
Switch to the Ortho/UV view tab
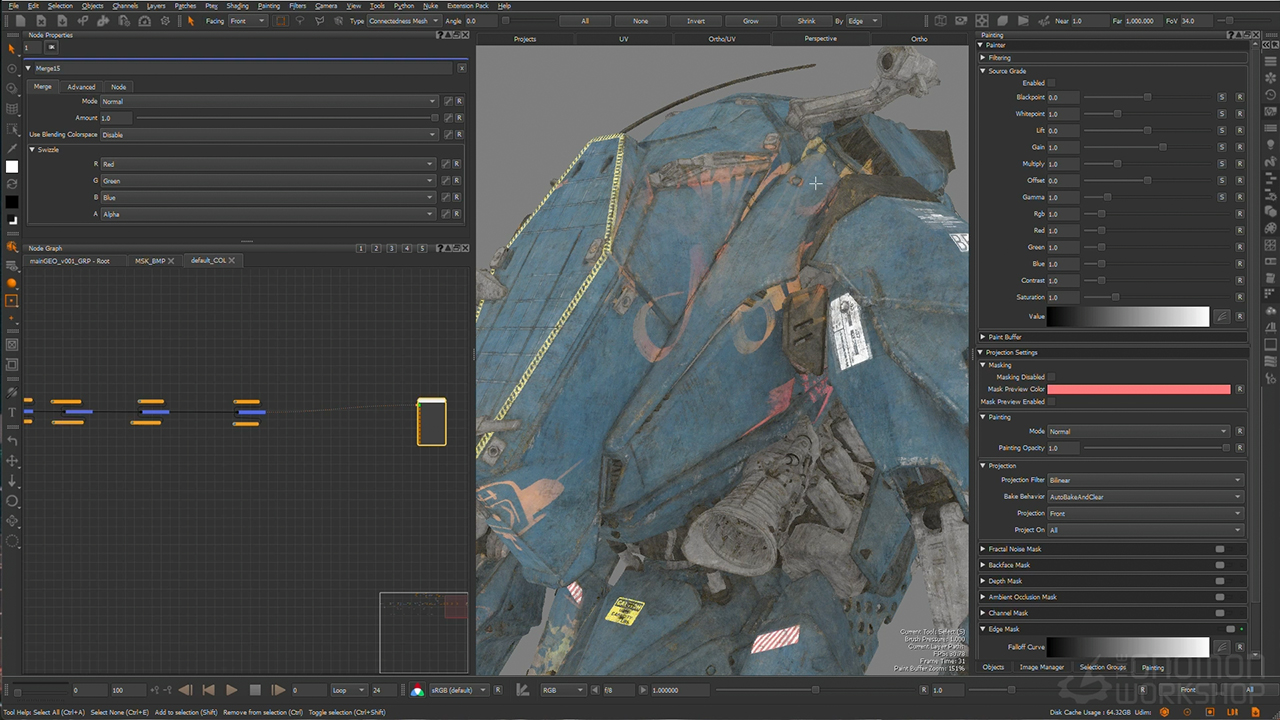click(x=721, y=39)
